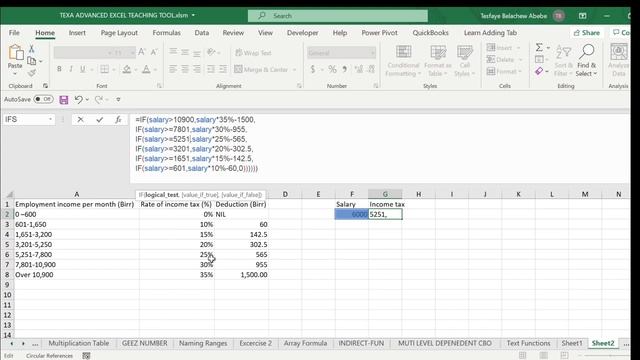Apply Comma Style format
The image size is (640, 360).
345,69
